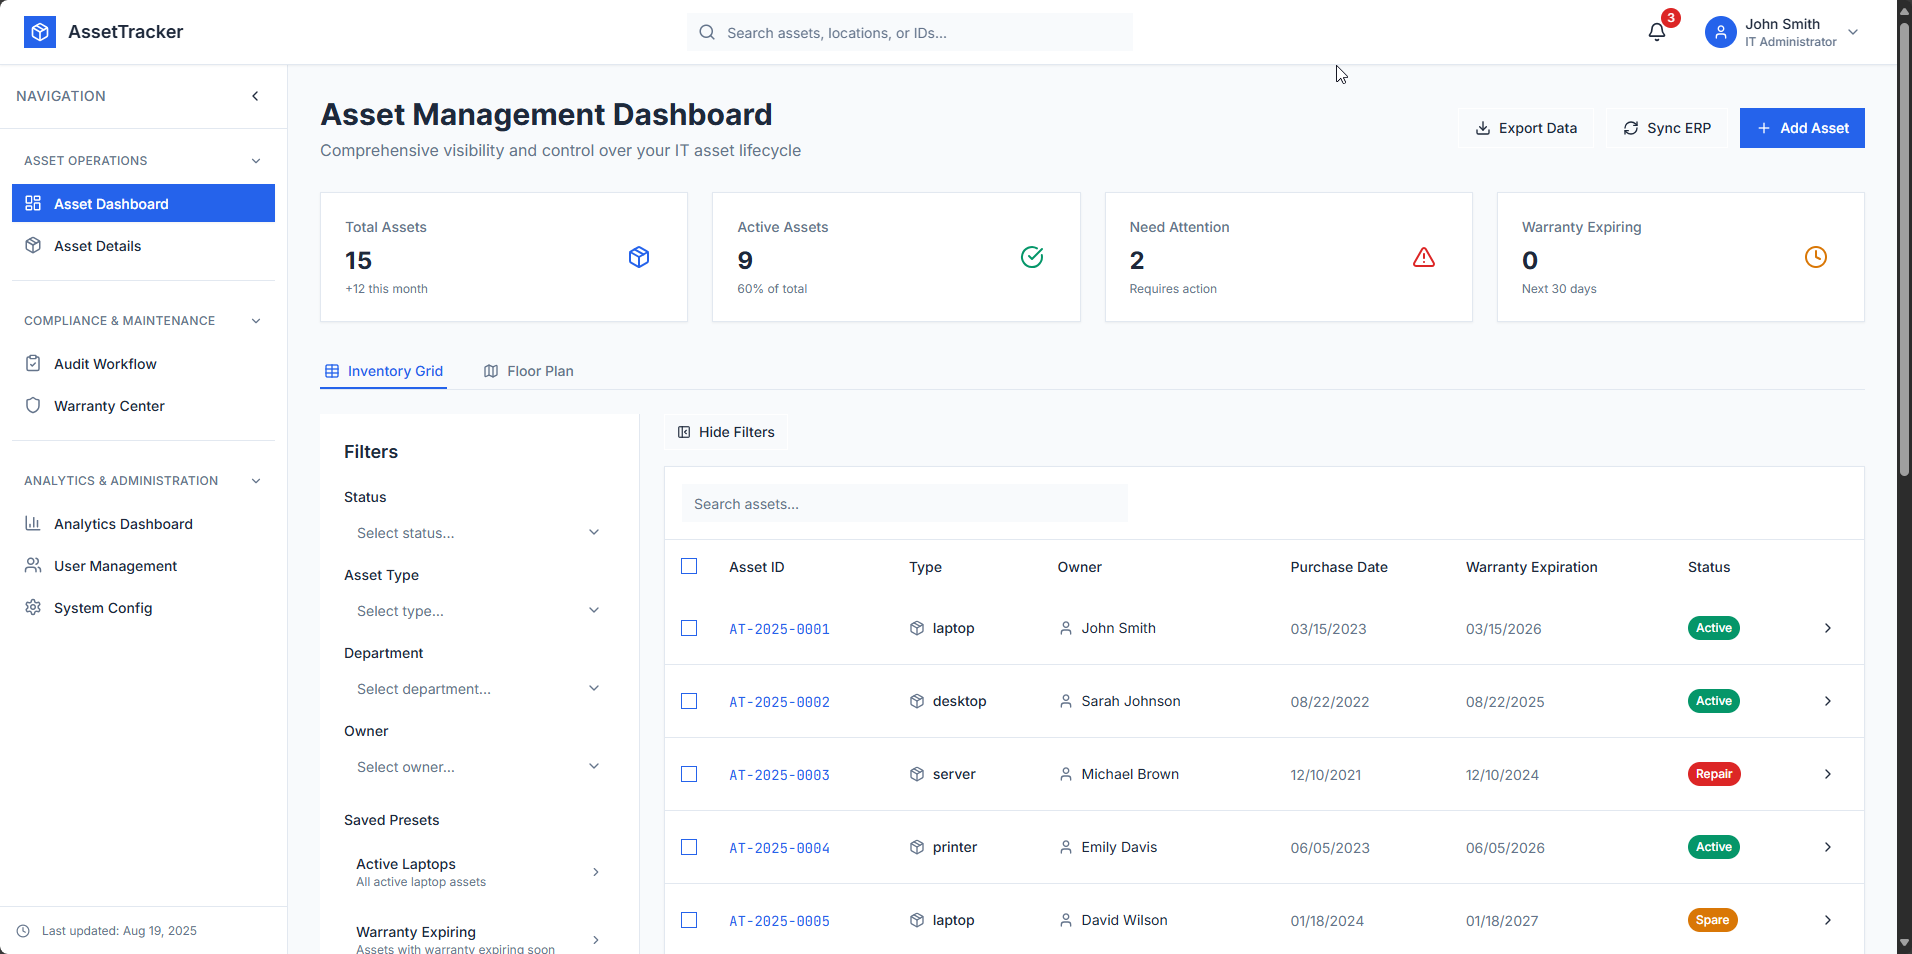Apply the Active Laptops saved preset
The height and width of the screenshot is (954, 1912).
pos(479,872)
